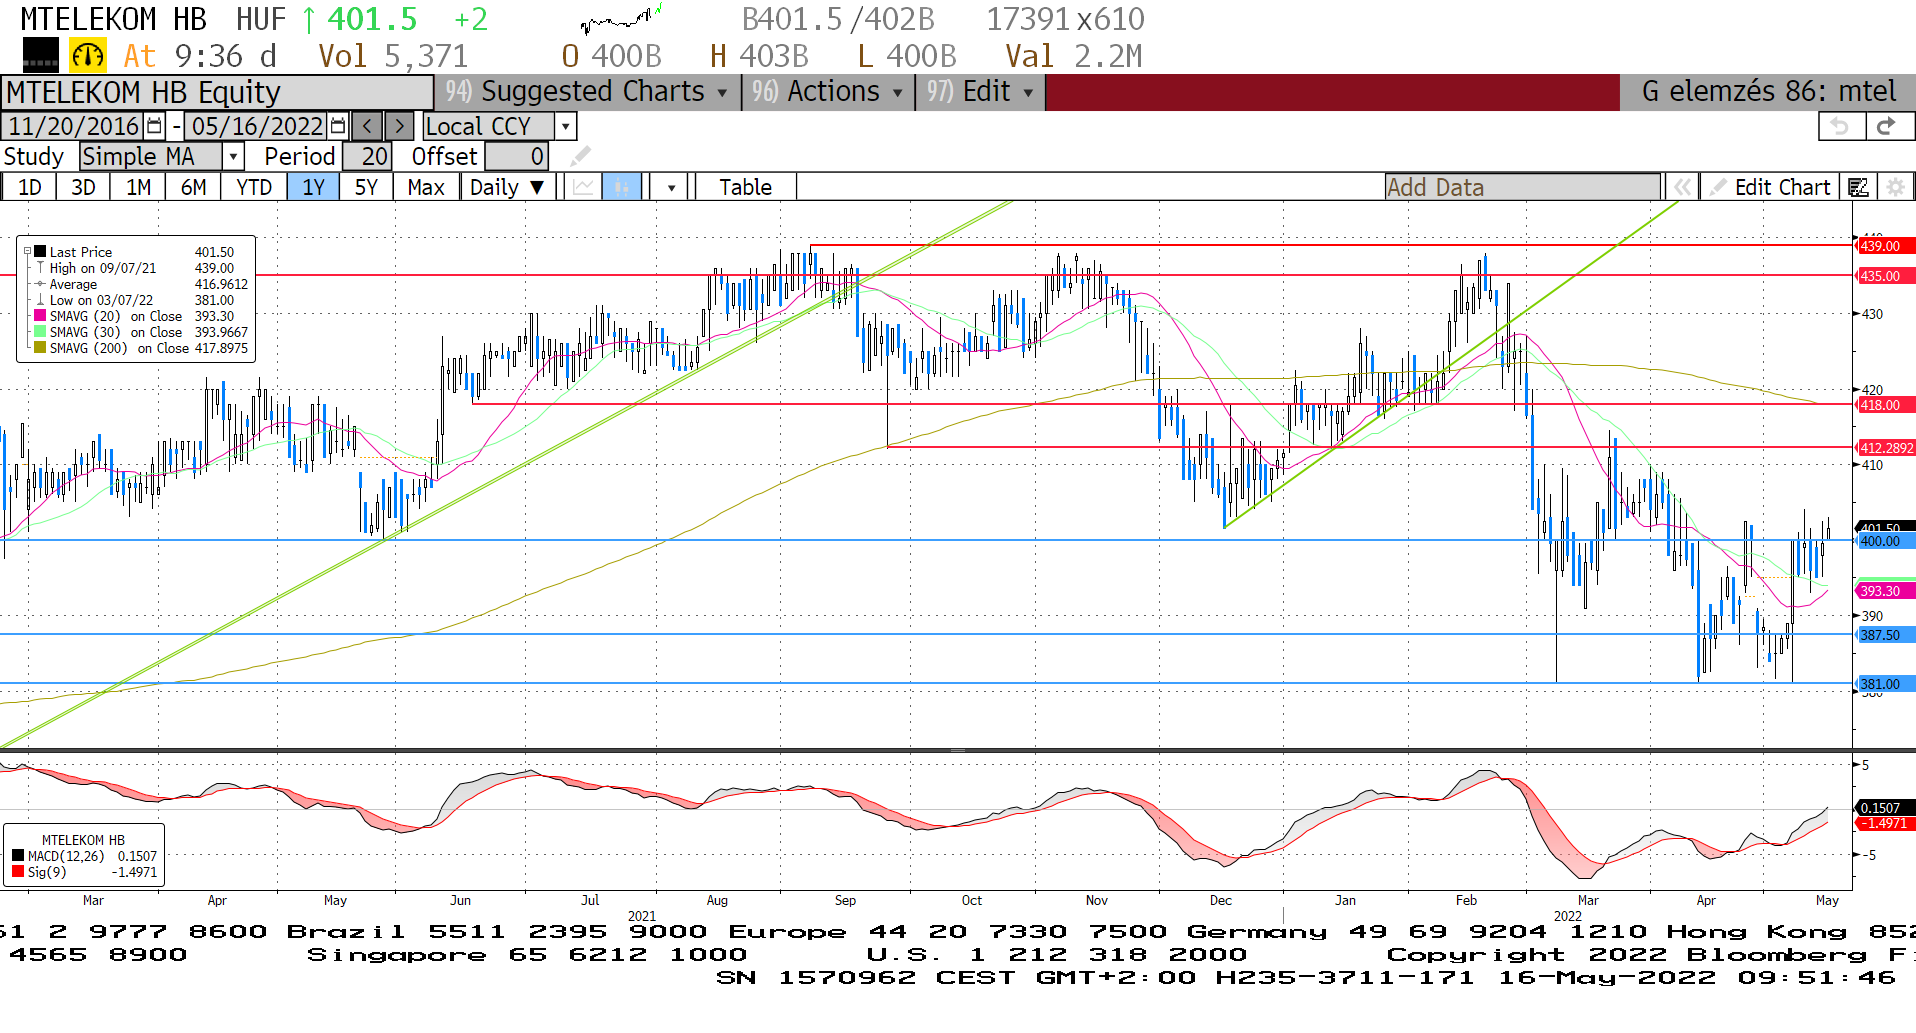
Task: Expand Suggested Charts menu
Action: [587, 92]
